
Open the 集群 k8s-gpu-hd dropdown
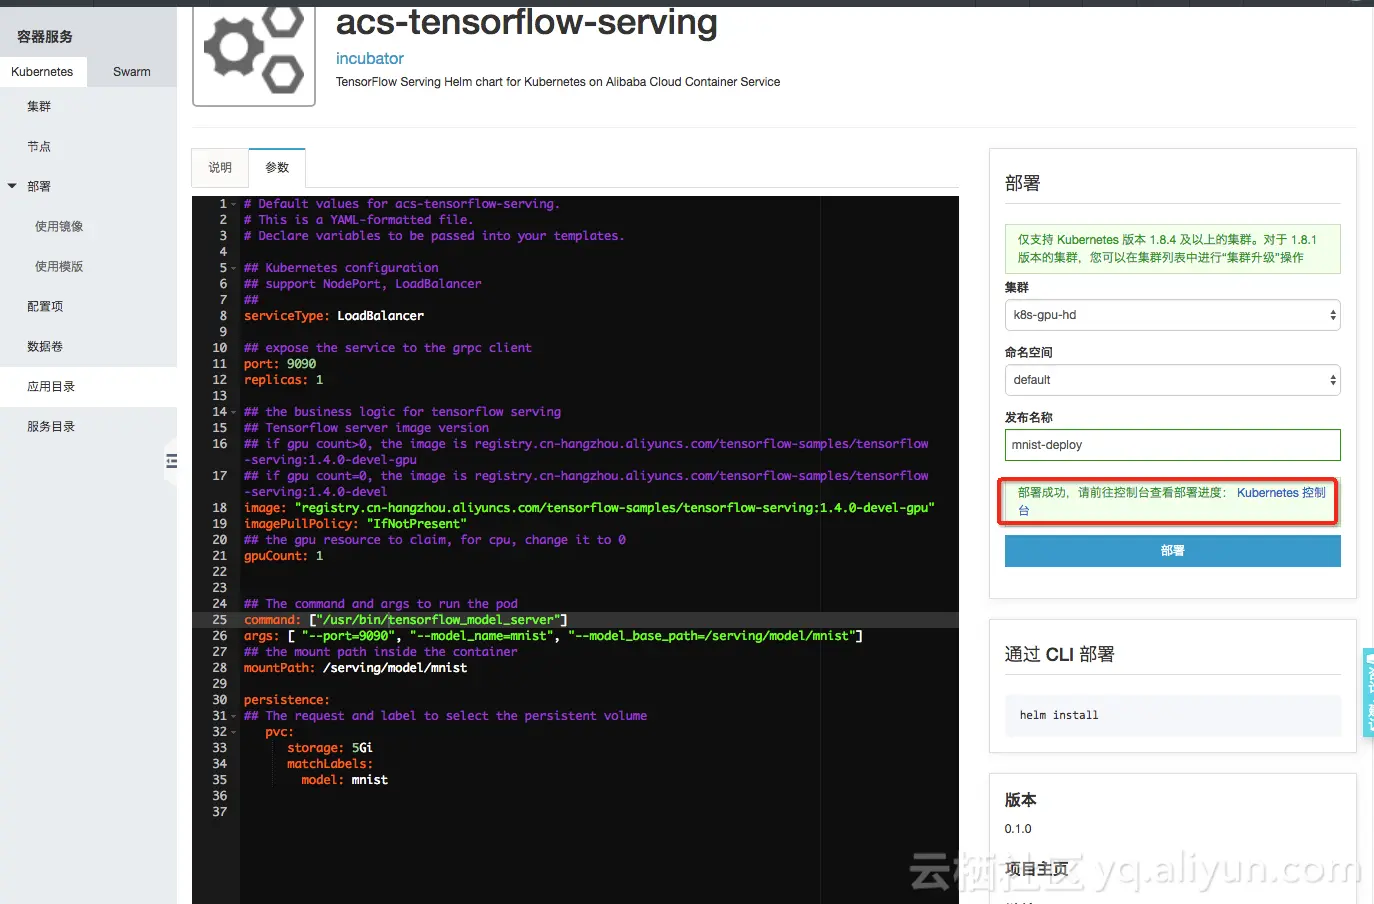[1172, 315]
